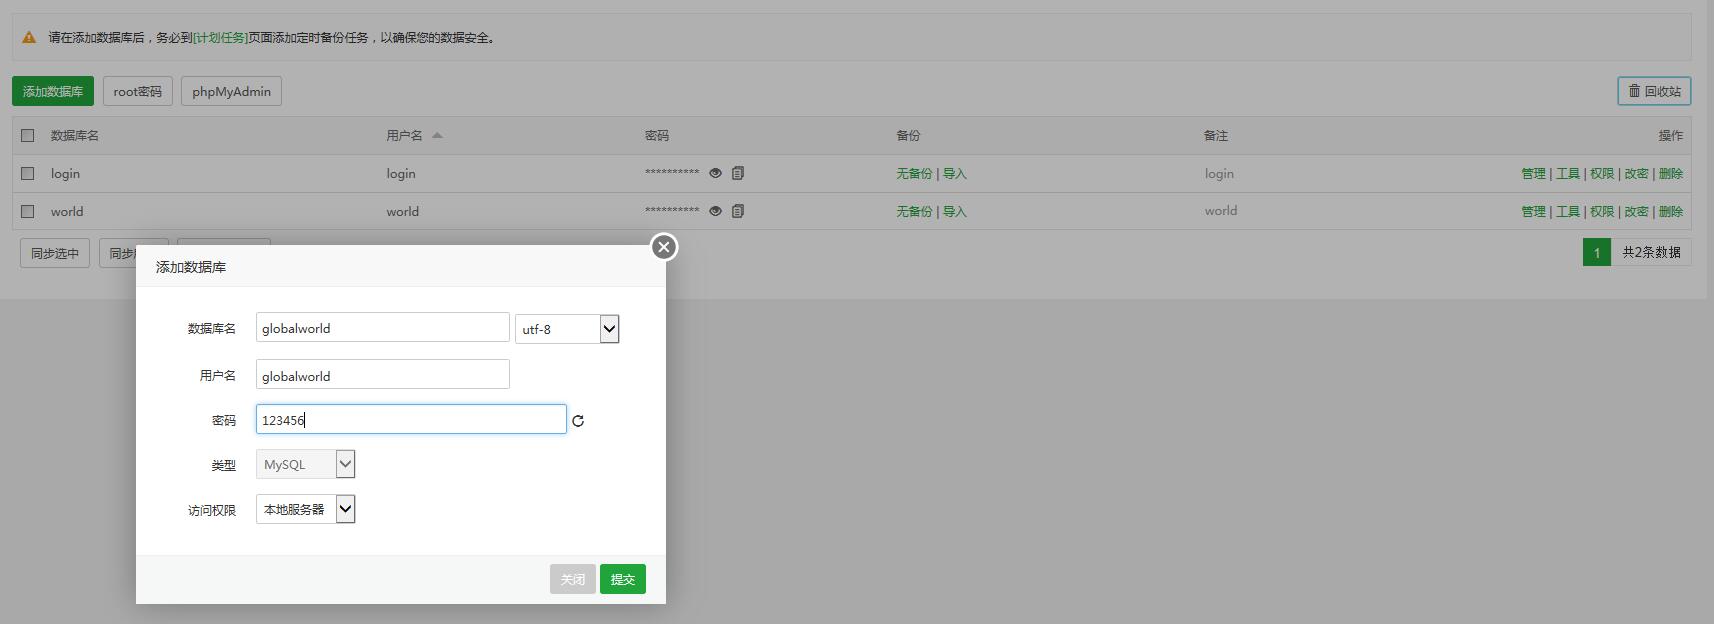Show password for login database
The height and width of the screenshot is (624, 1714).
715,173
